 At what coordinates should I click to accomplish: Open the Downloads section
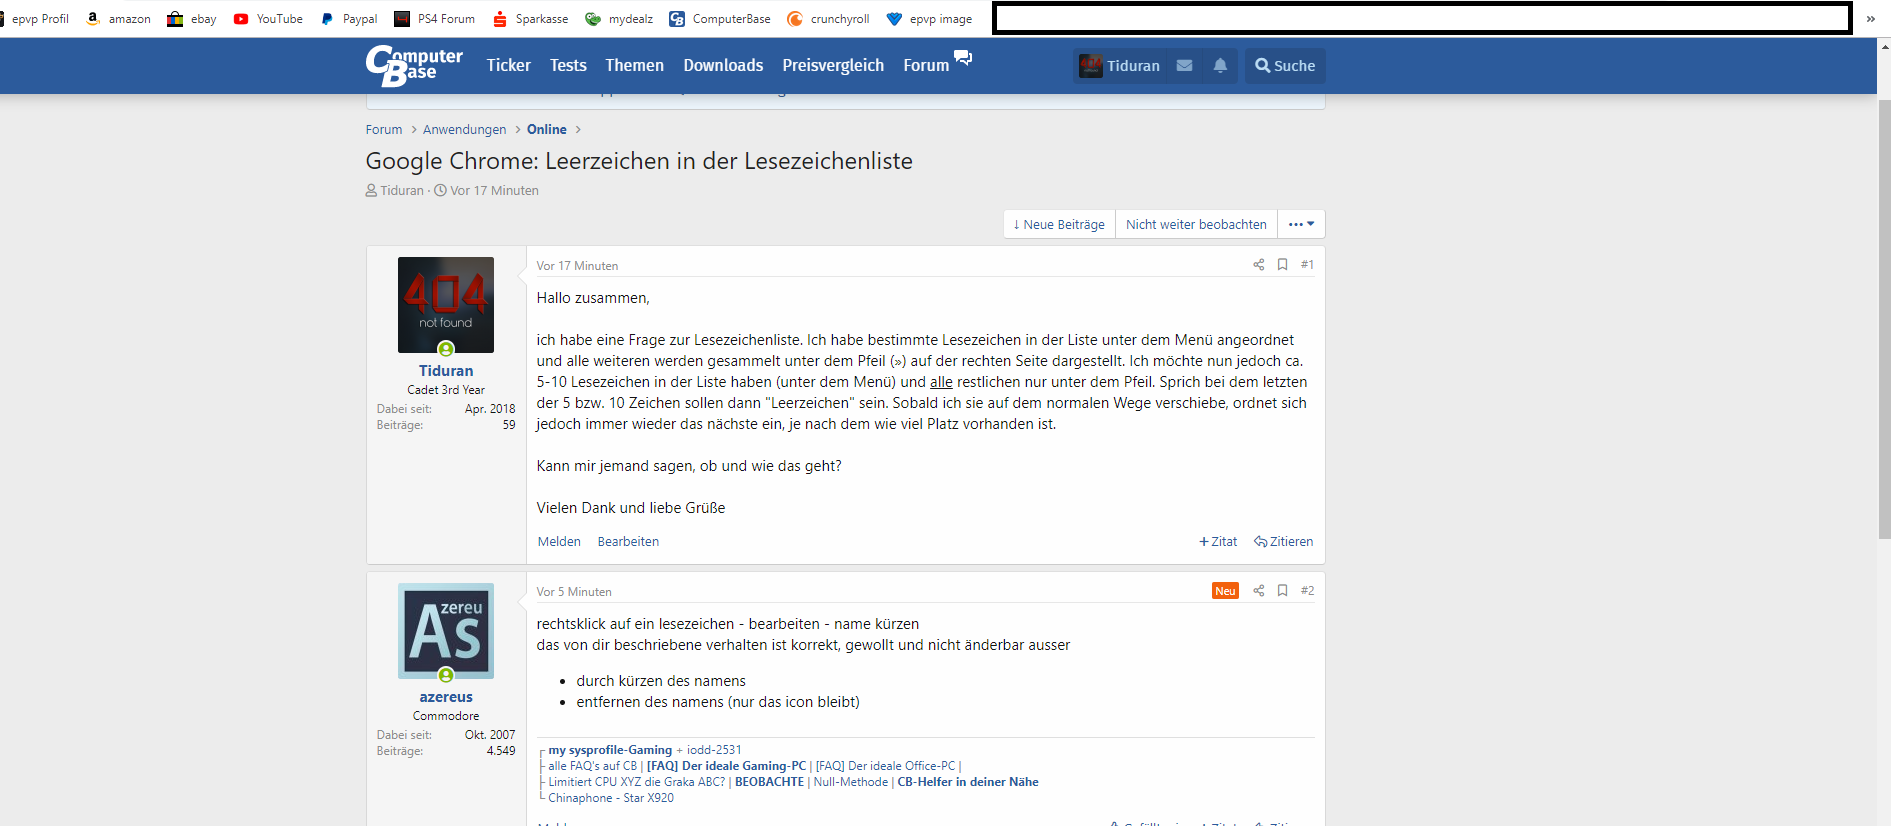click(x=723, y=66)
